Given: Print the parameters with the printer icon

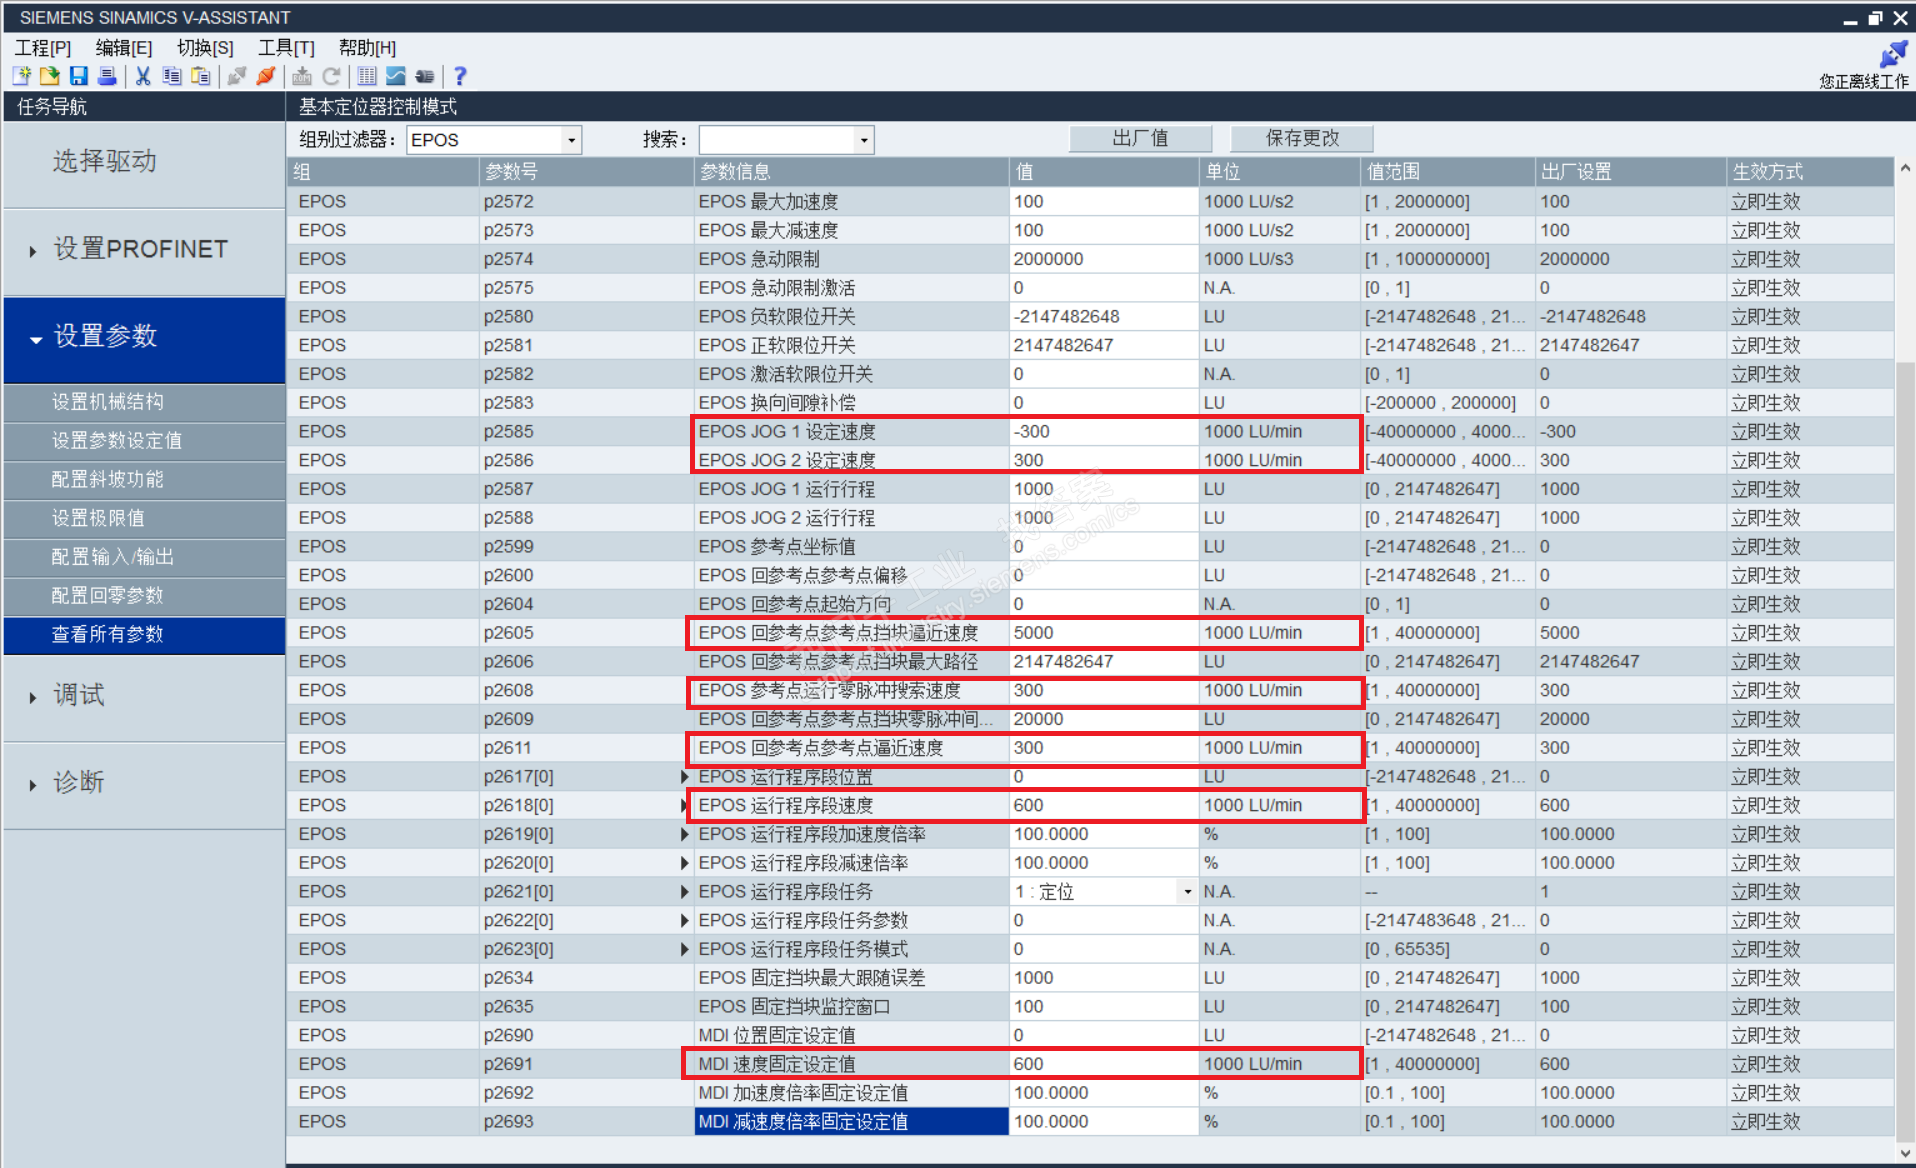Looking at the screenshot, I should click(x=107, y=76).
